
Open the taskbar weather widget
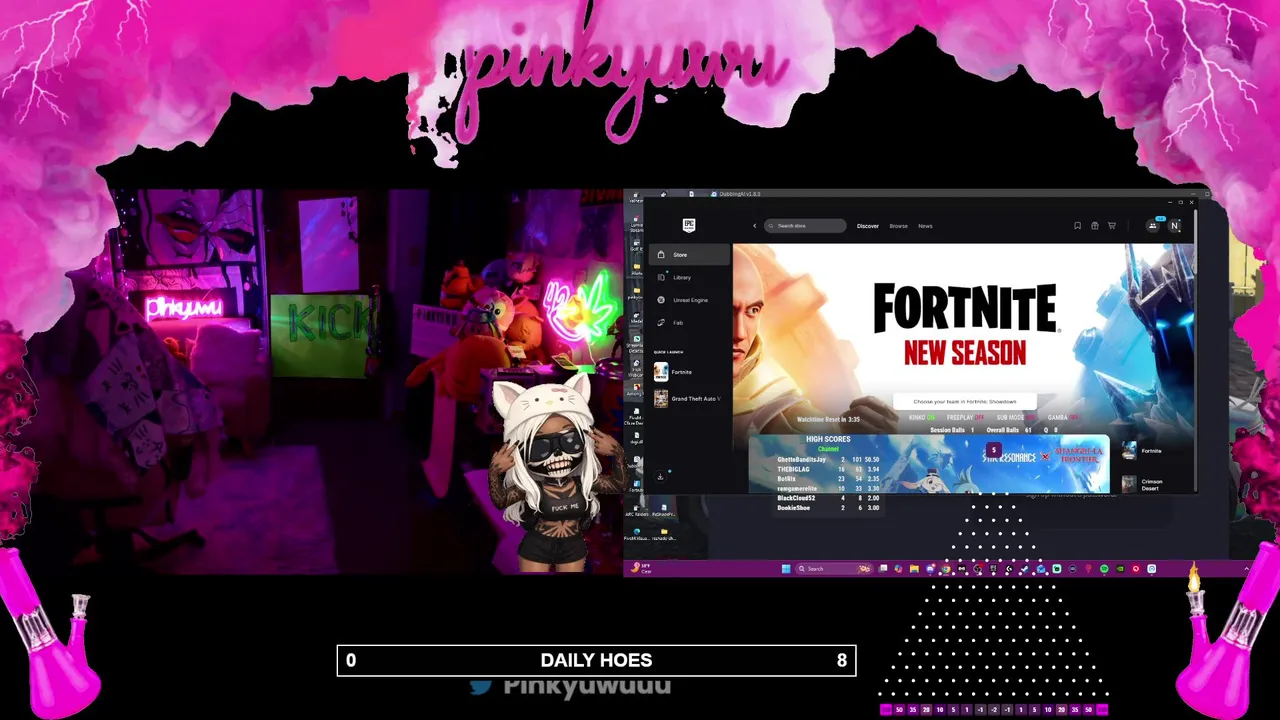click(641, 568)
